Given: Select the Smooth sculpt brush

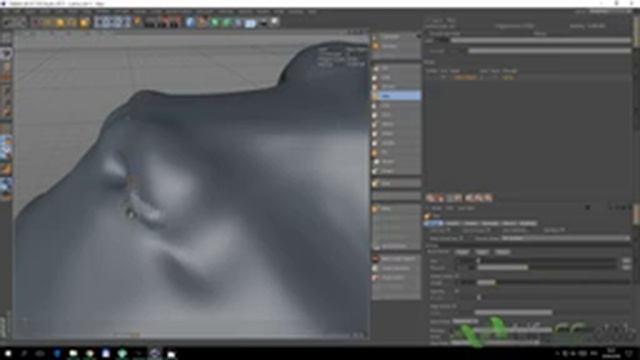Looking at the screenshot, I should coord(396,87).
